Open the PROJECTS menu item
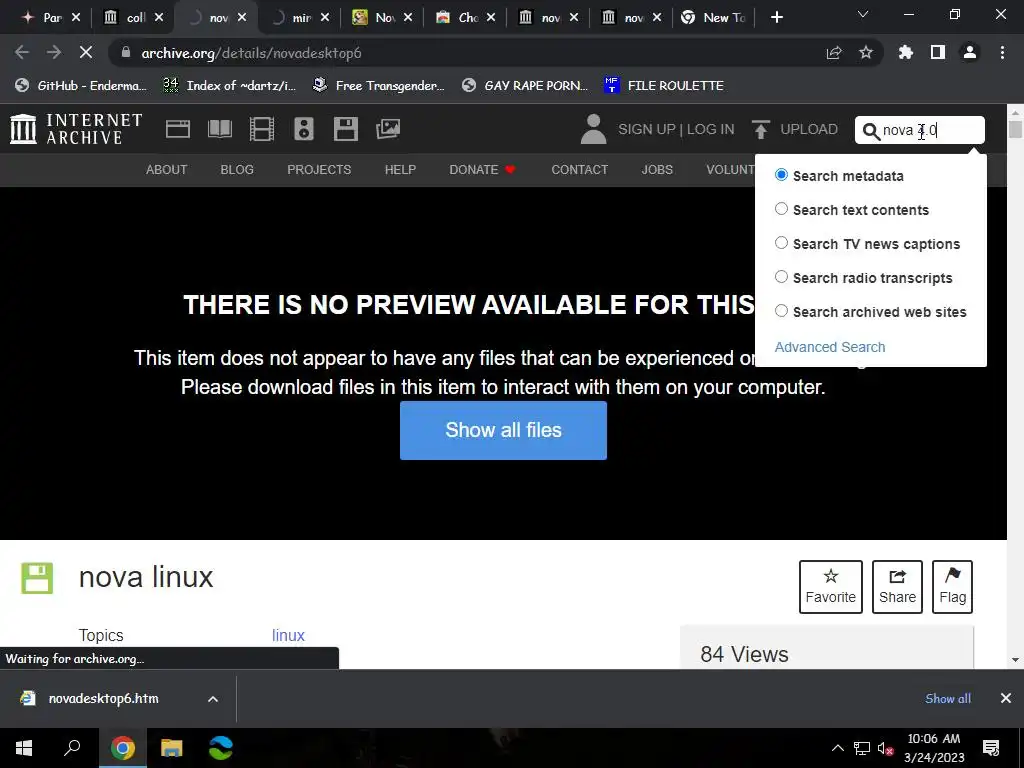1024x768 pixels. tap(319, 170)
